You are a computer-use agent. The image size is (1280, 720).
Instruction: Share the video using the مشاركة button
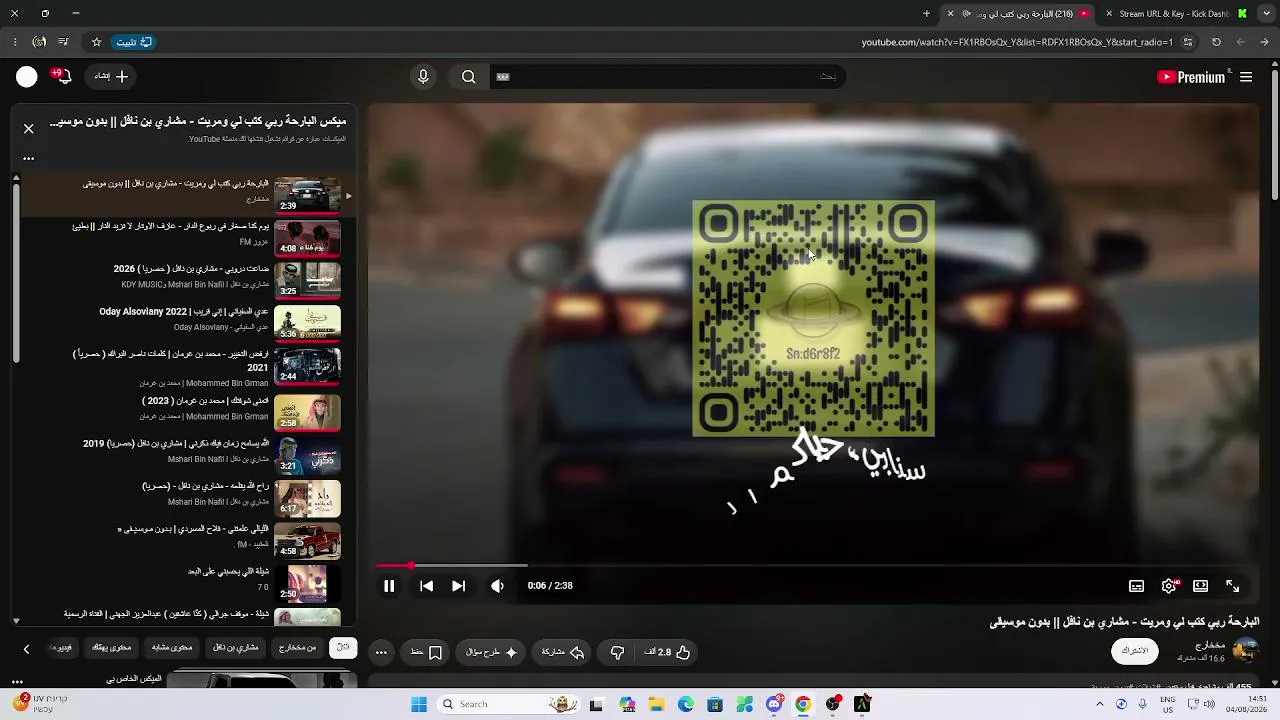coord(563,652)
